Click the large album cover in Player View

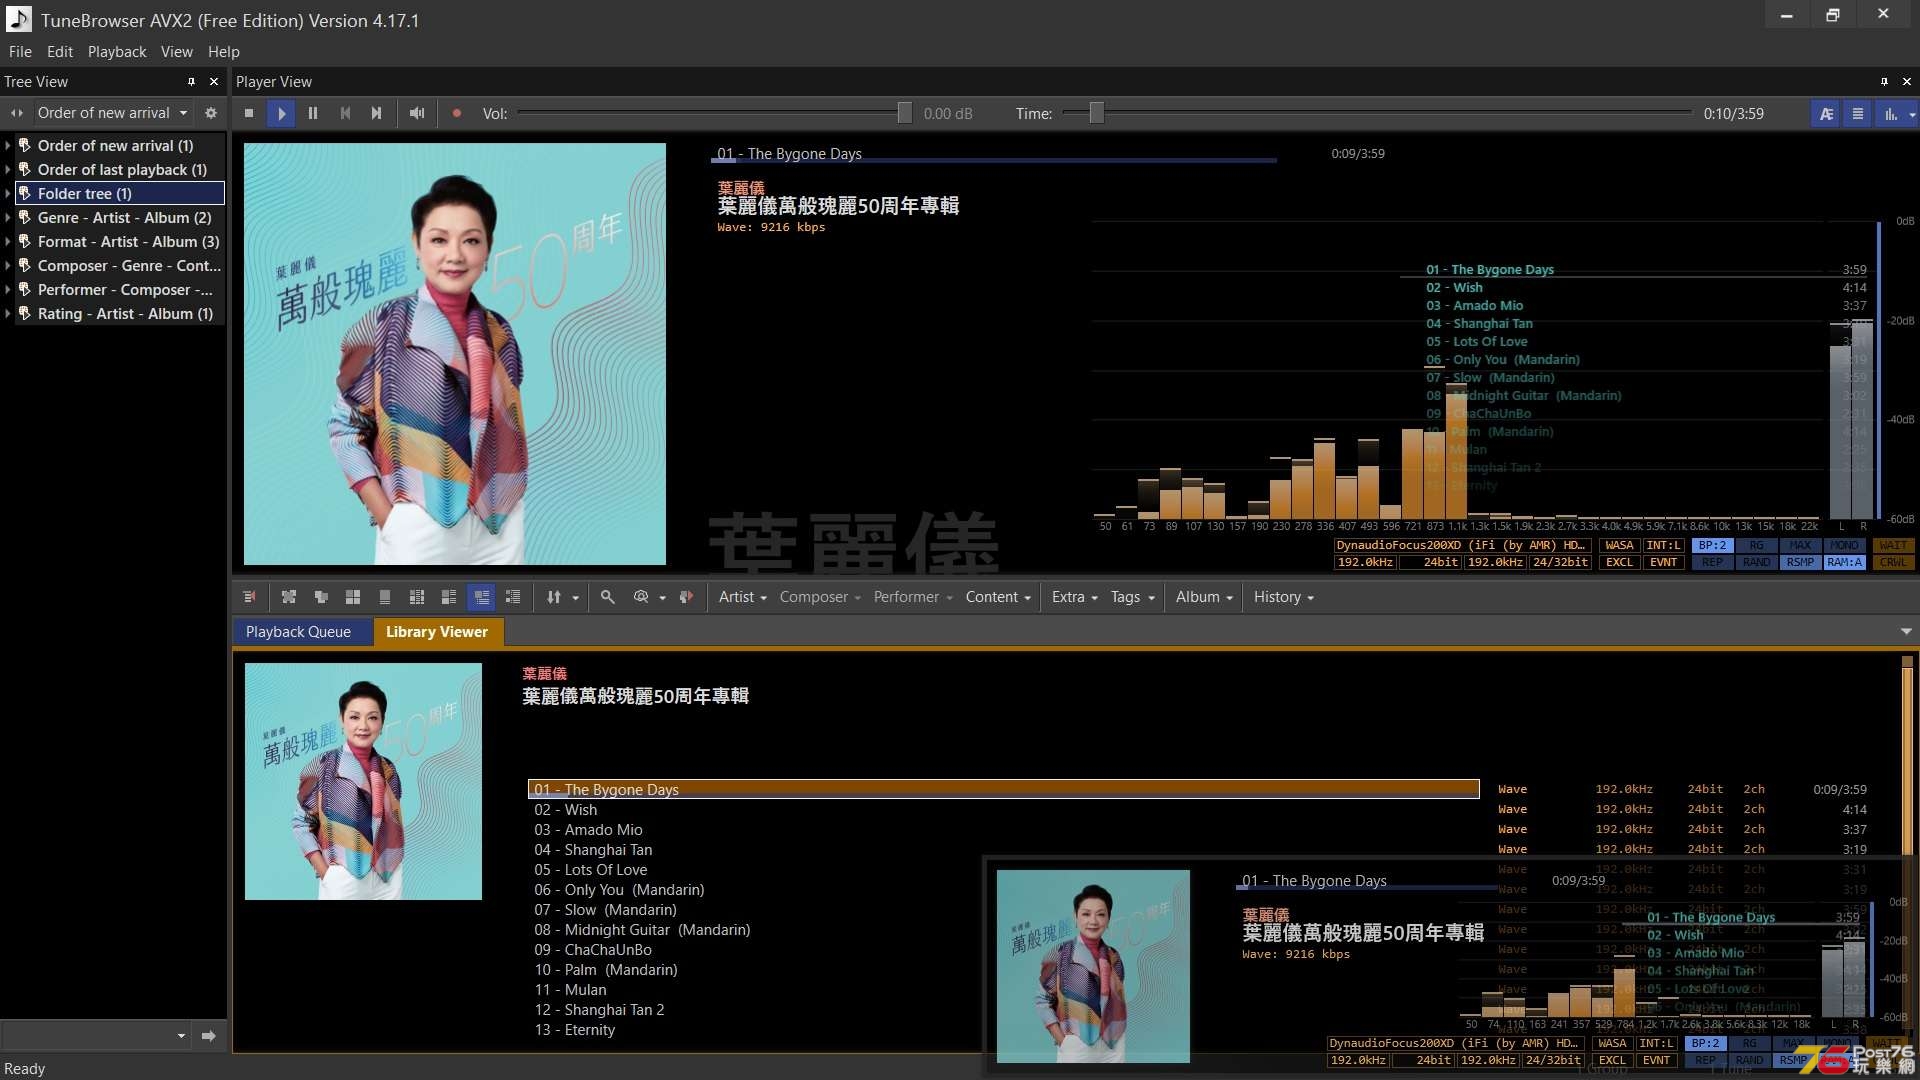click(455, 354)
